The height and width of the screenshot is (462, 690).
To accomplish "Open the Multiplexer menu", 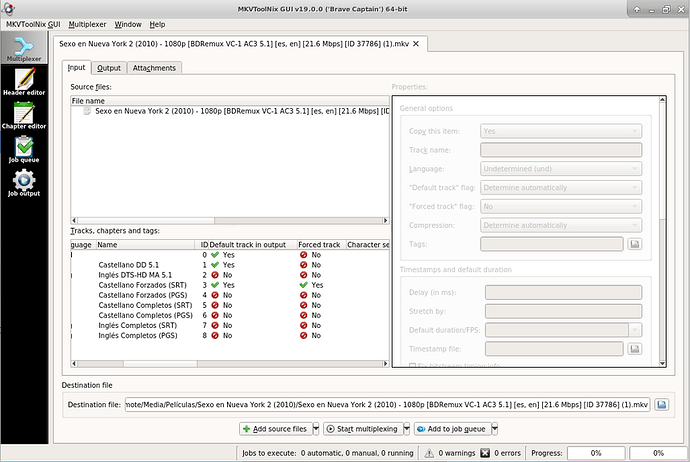I will point(87,25).
